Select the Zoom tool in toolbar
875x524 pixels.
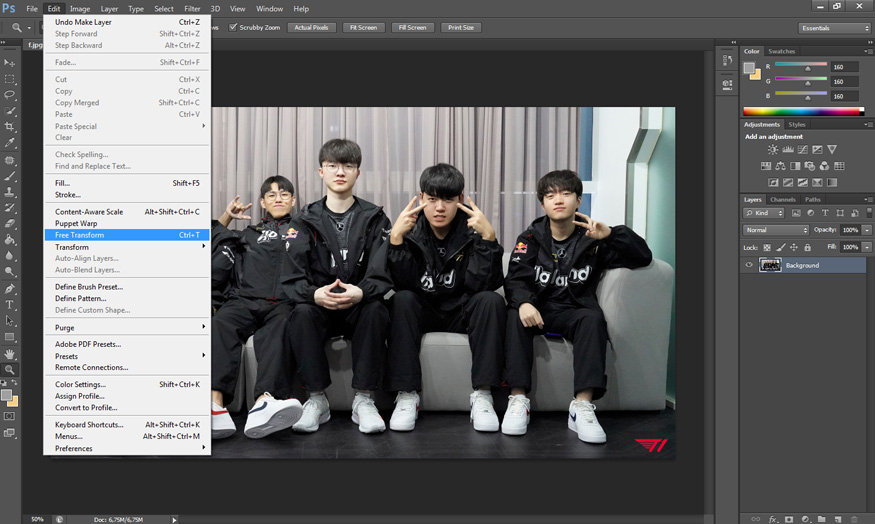[10, 369]
